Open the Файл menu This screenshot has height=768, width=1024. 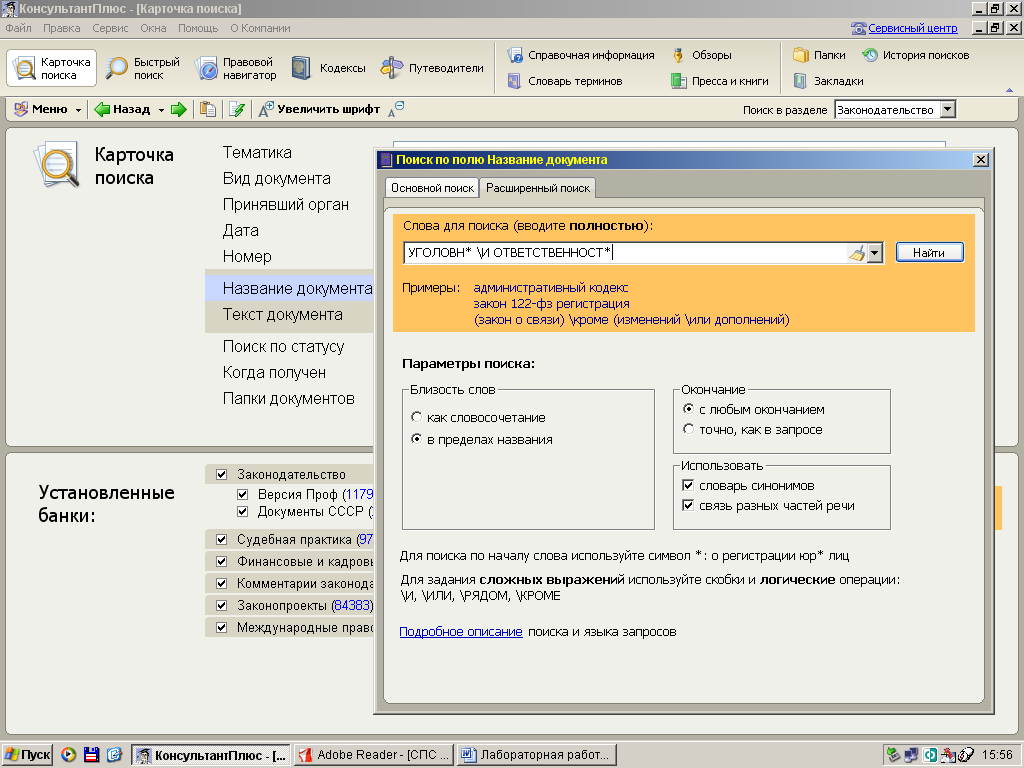[x=18, y=28]
